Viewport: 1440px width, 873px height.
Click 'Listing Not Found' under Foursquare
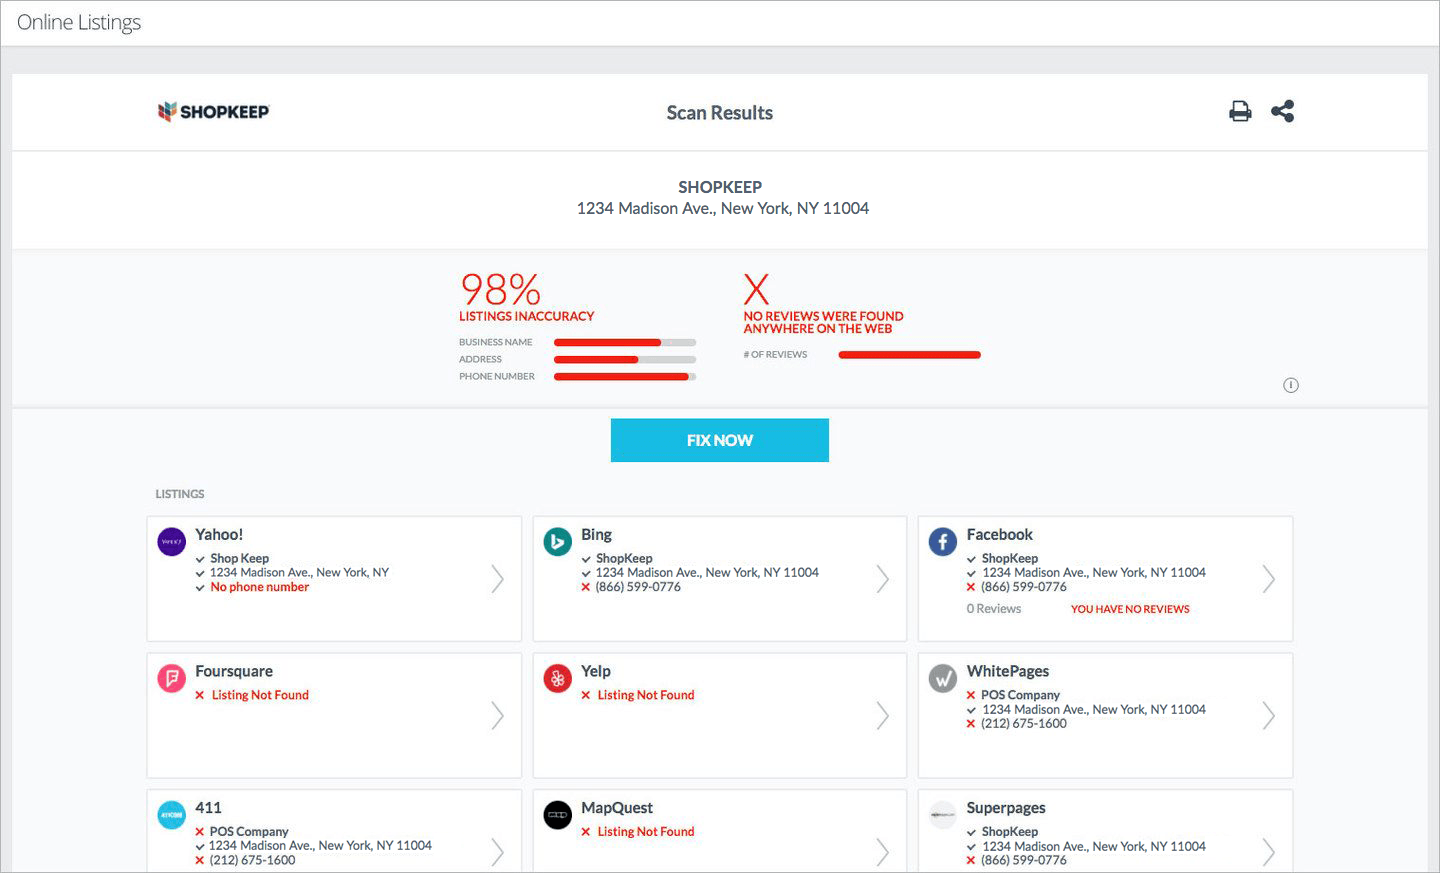[x=260, y=695]
